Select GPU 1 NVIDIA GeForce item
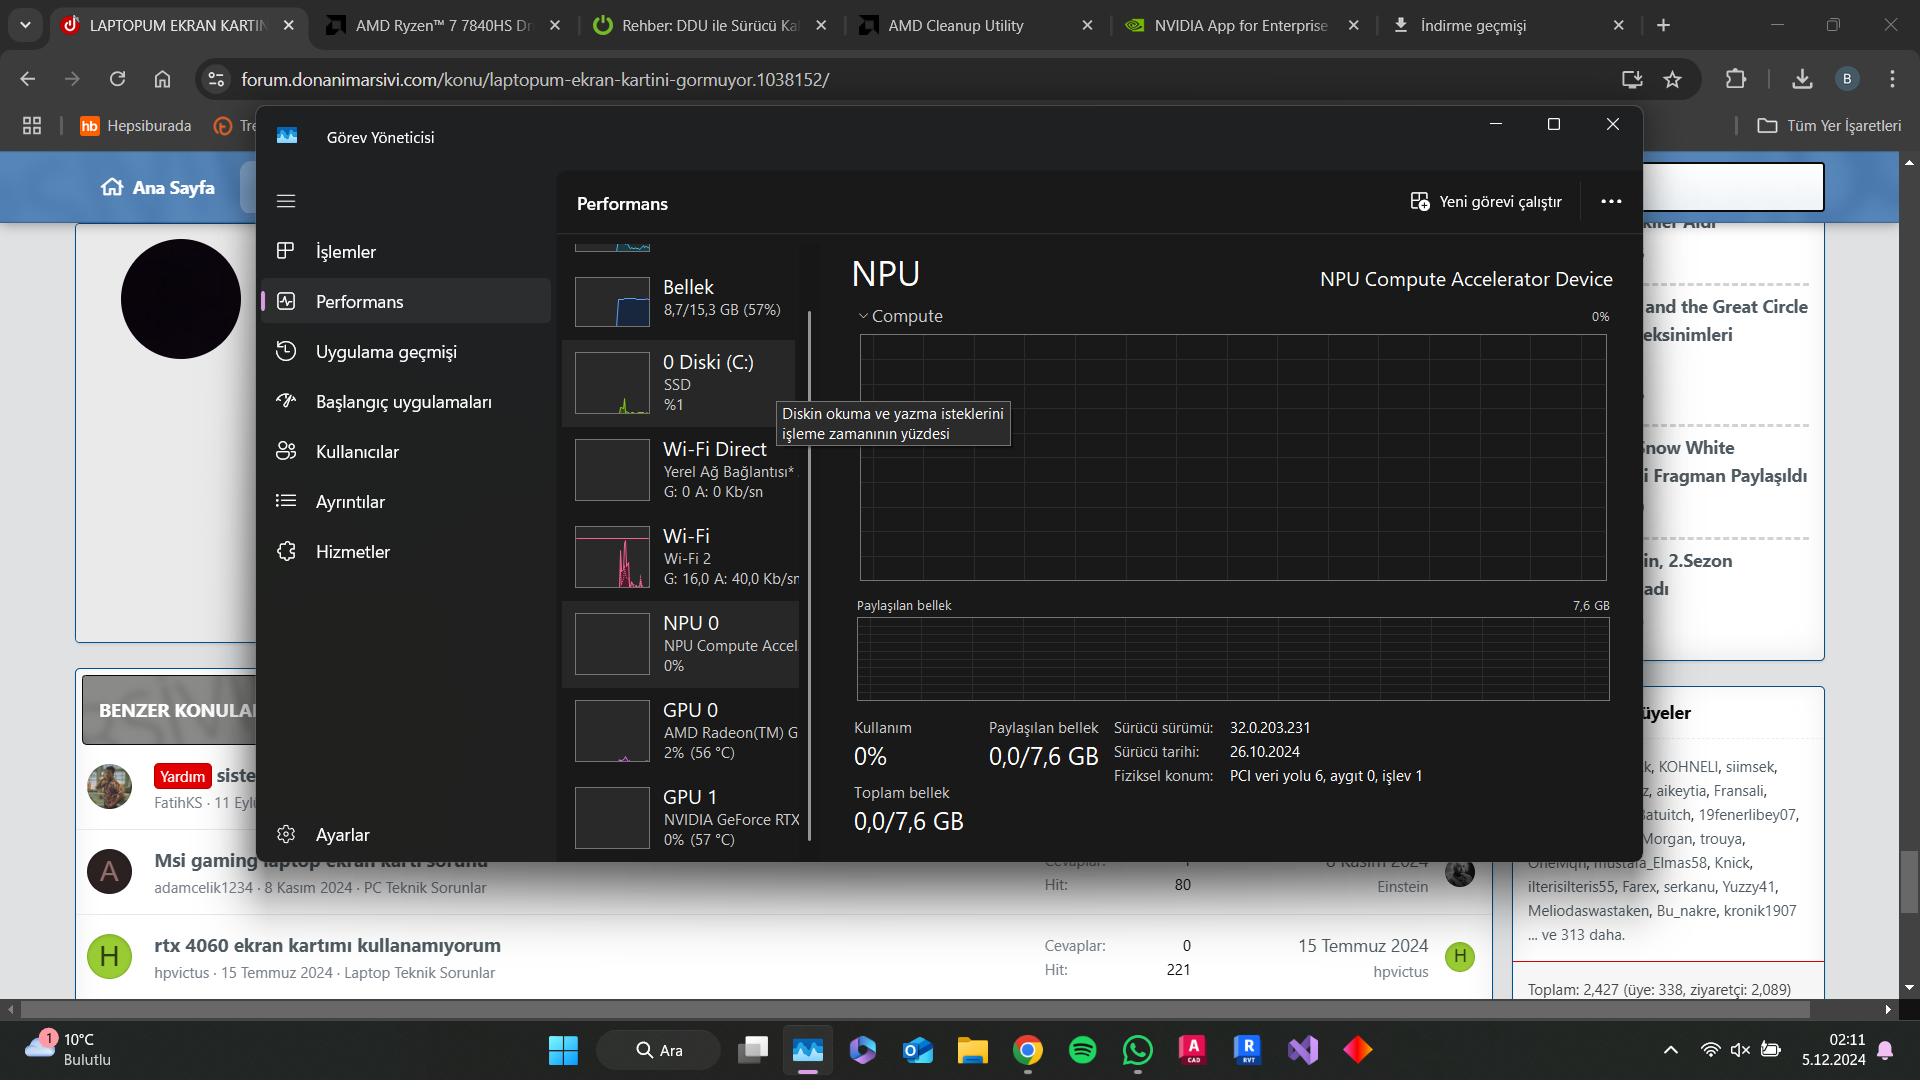 [680, 818]
